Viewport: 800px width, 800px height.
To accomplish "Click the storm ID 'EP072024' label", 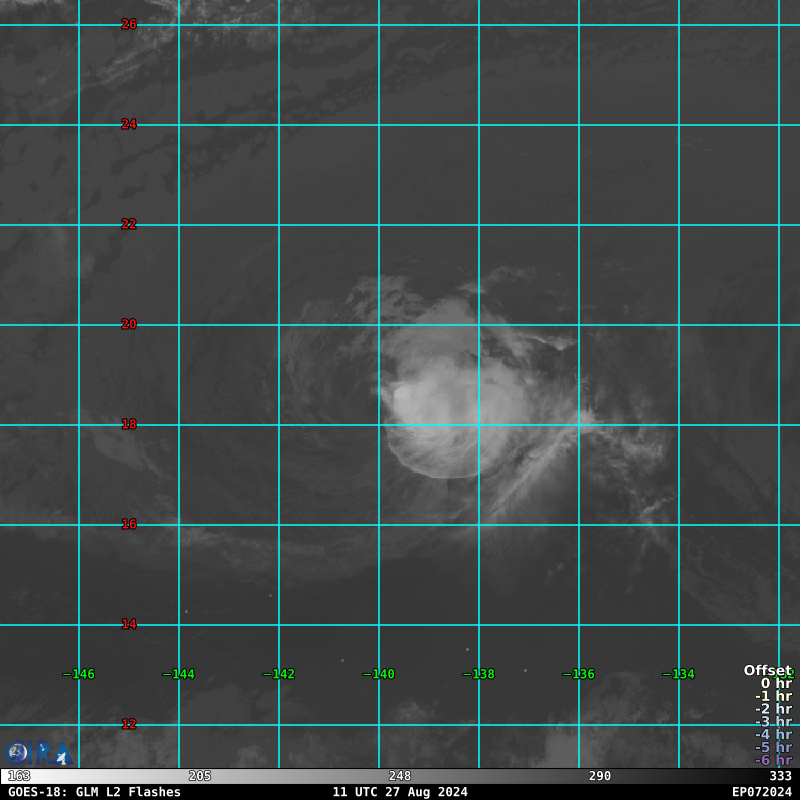I will pyautogui.click(x=761, y=792).
